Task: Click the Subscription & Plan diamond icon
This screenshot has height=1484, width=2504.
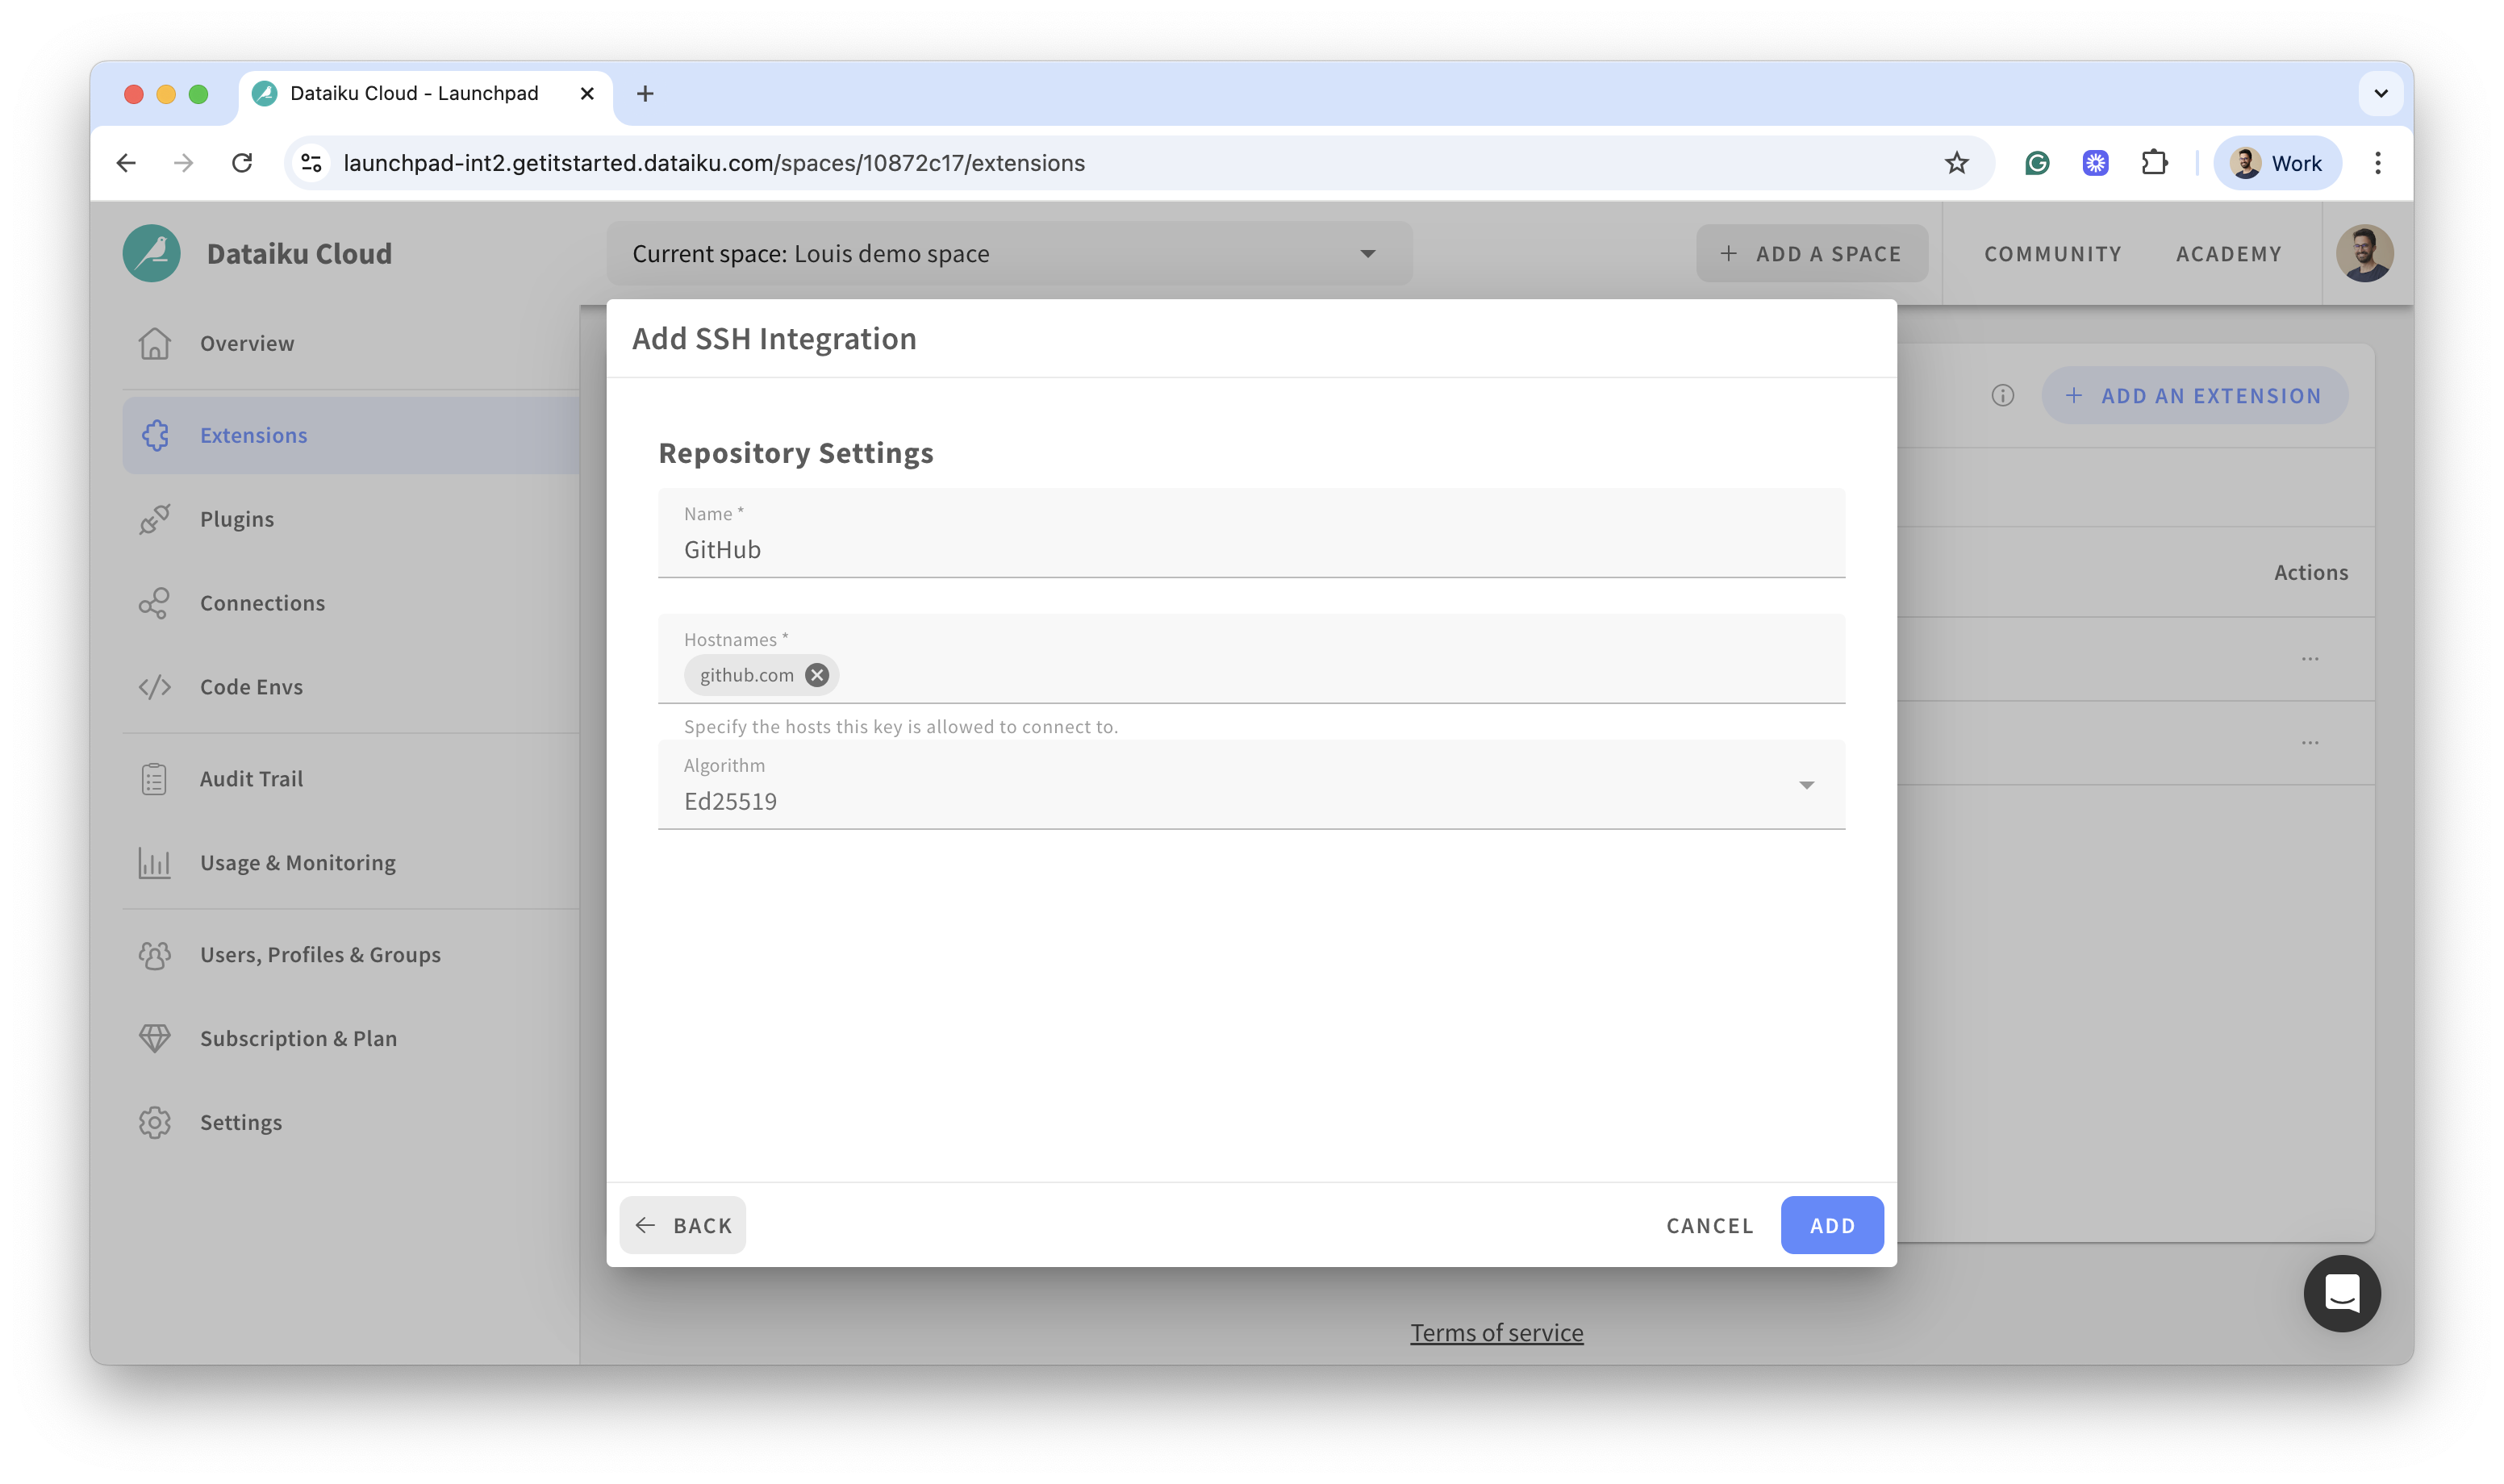Action: [x=155, y=1038]
